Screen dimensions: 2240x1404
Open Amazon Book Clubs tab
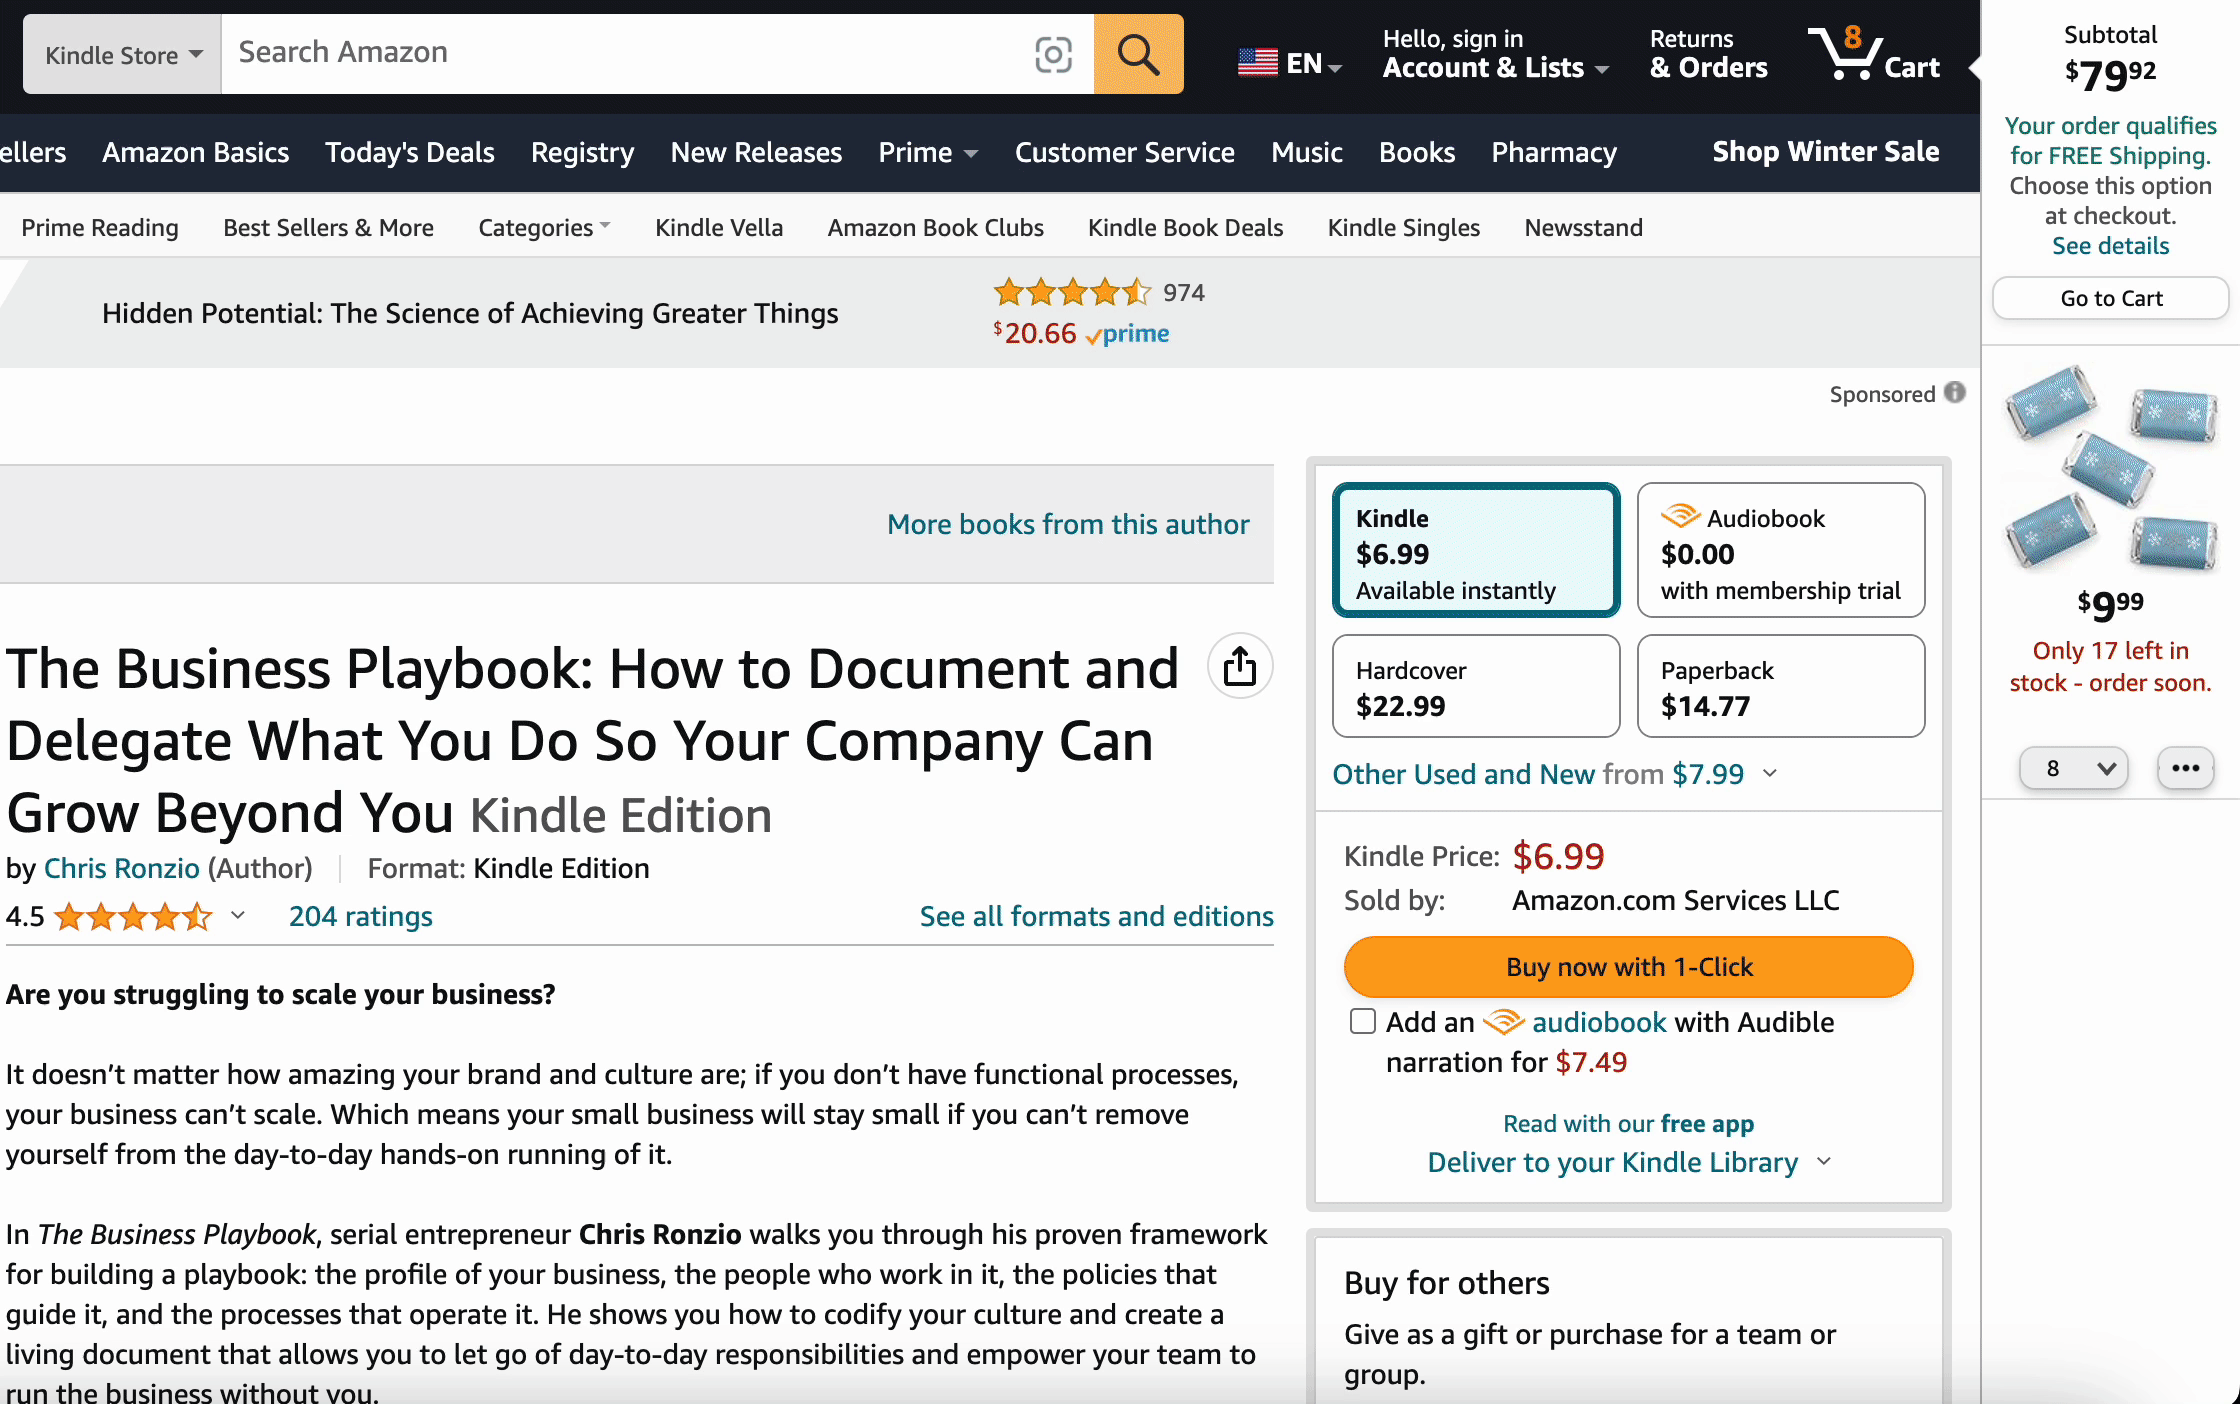pyautogui.click(x=936, y=228)
